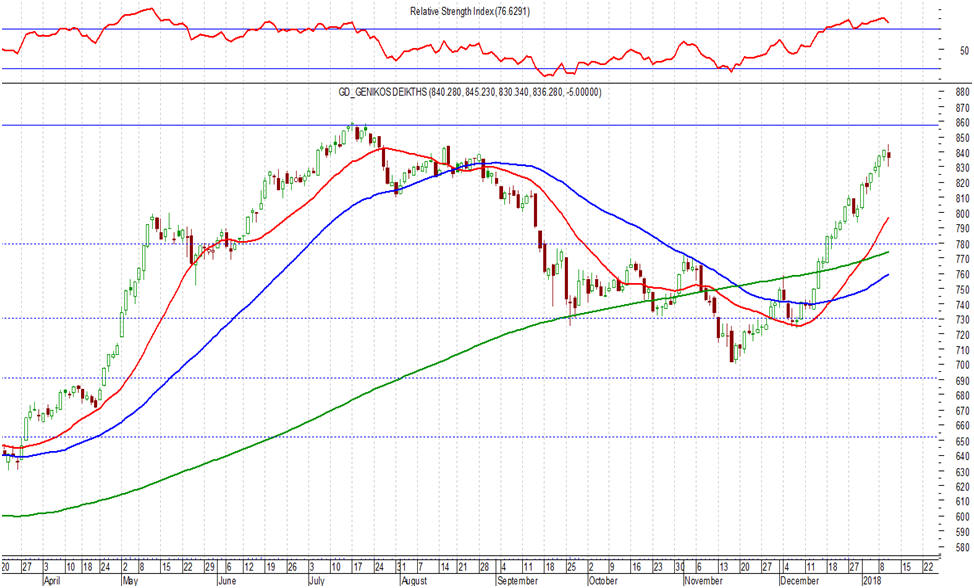Screen dimensions: 974x588
Task: Select the 2018 year label
Action: 870,581
